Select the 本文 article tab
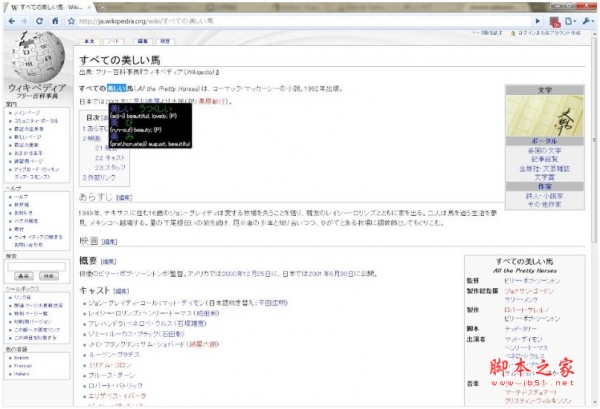The width and height of the screenshot is (600, 409). (89, 41)
